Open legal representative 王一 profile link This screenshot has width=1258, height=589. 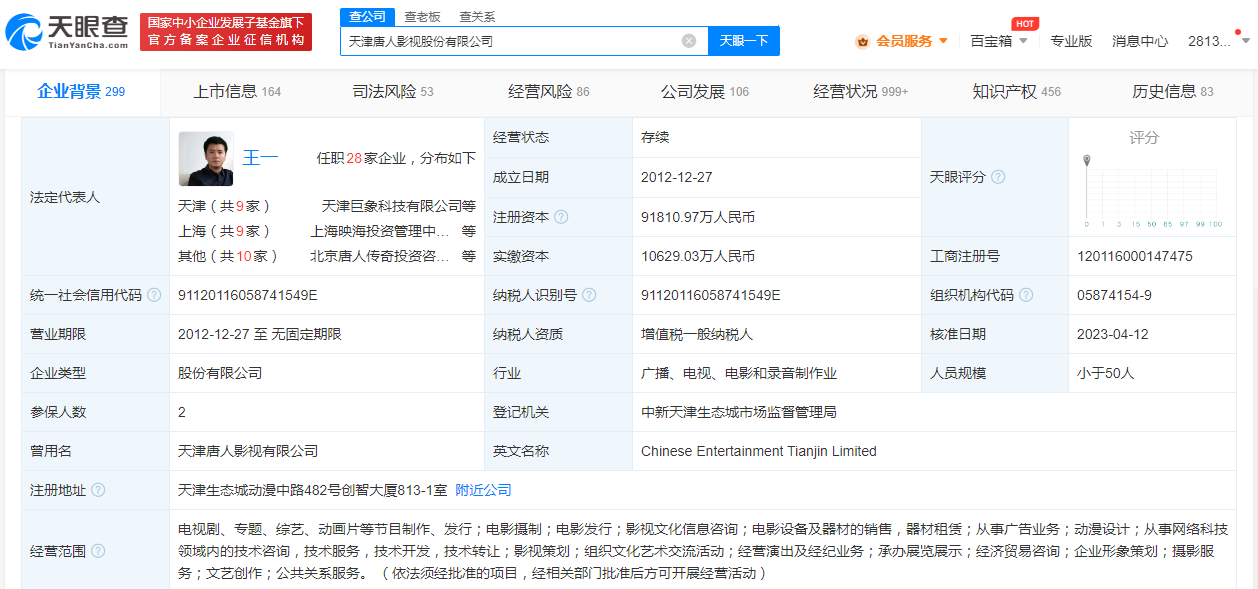click(261, 157)
